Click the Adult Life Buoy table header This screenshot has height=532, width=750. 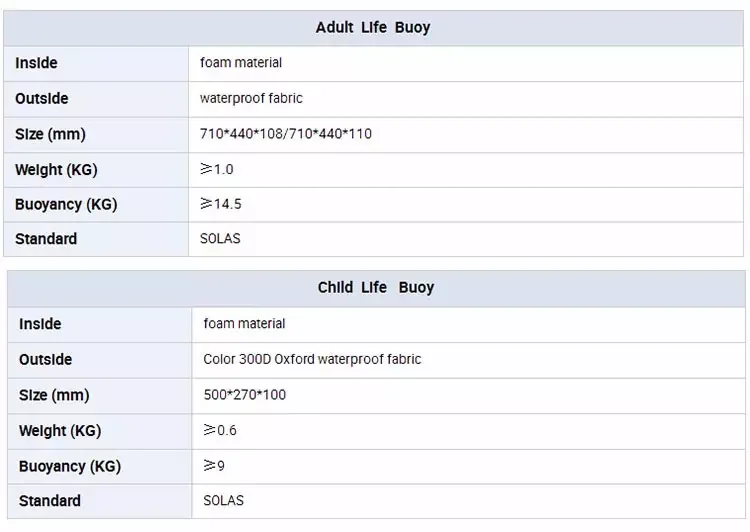coord(373,27)
